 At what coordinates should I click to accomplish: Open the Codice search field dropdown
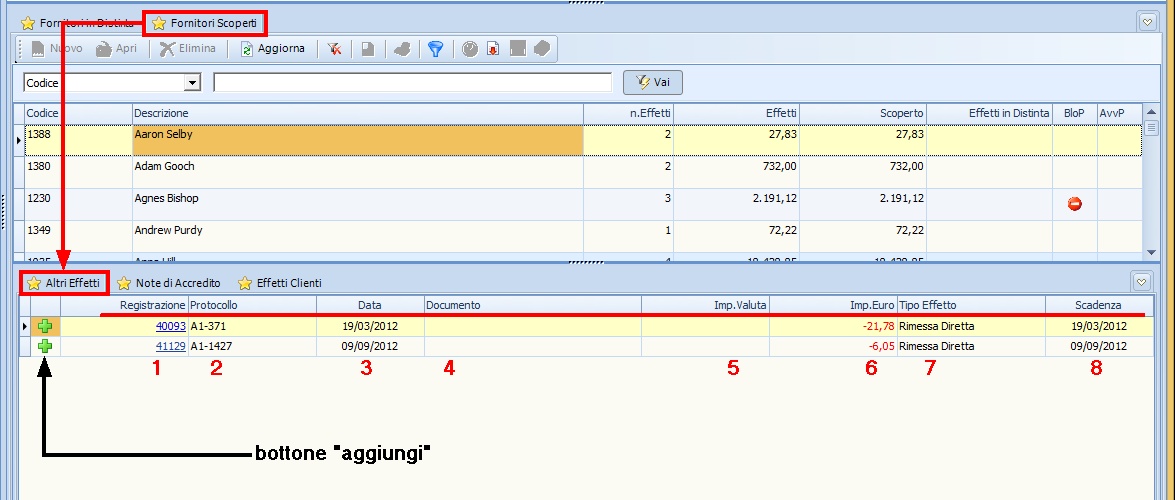[x=193, y=82]
